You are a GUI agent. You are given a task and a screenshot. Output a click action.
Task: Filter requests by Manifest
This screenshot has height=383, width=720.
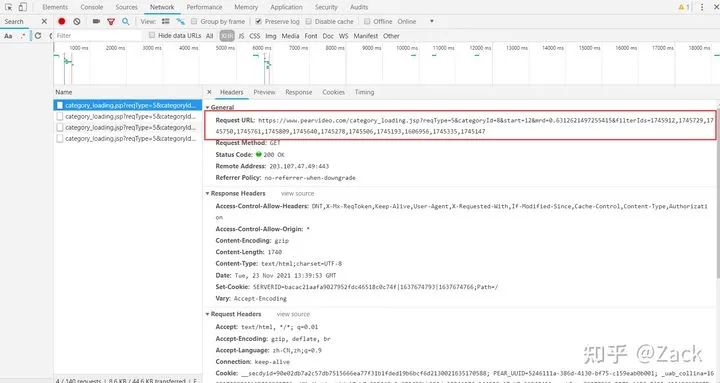pyautogui.click(x=366, y=36)
